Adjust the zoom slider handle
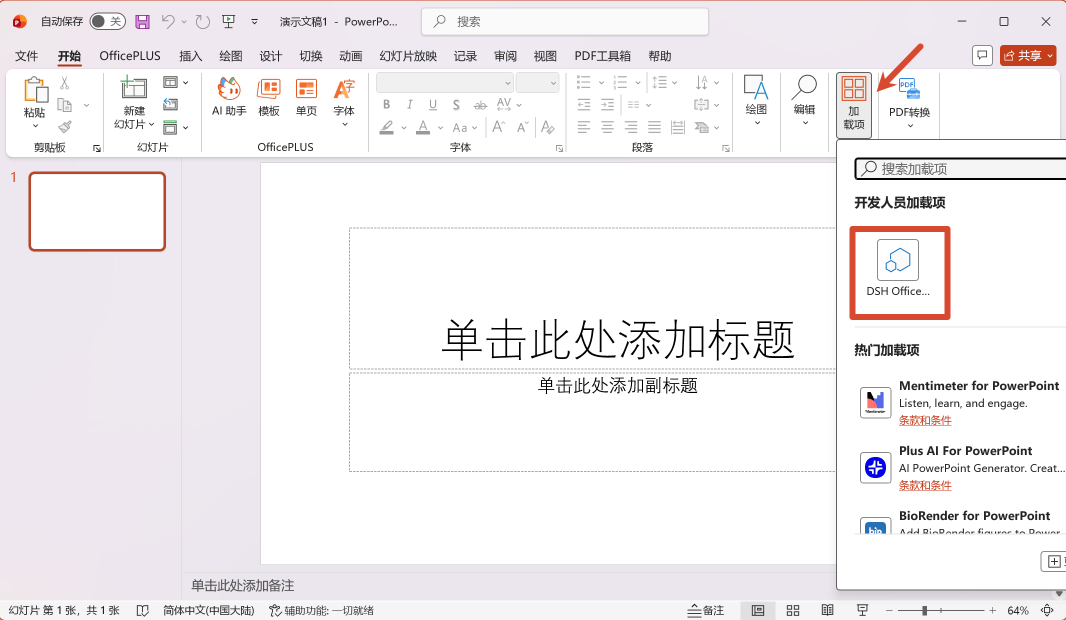Viewport: 1066px width, 620px height. (x=925, y=610)
